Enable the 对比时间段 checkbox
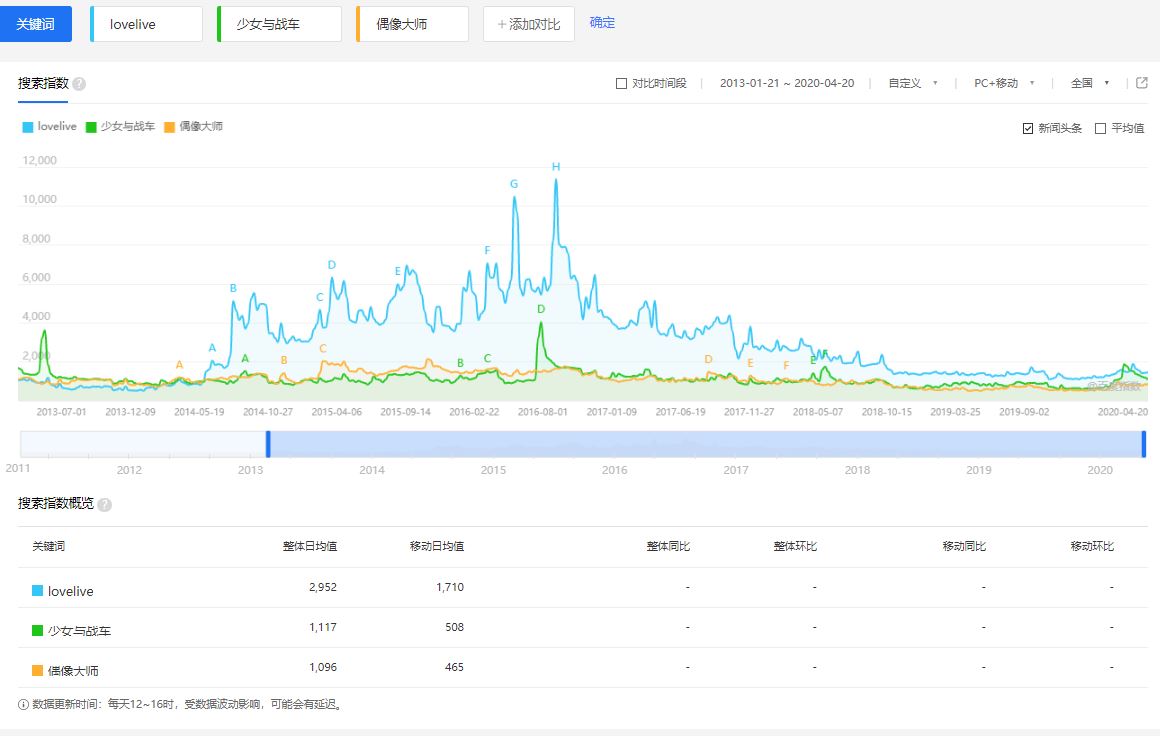 coord(621,84)
